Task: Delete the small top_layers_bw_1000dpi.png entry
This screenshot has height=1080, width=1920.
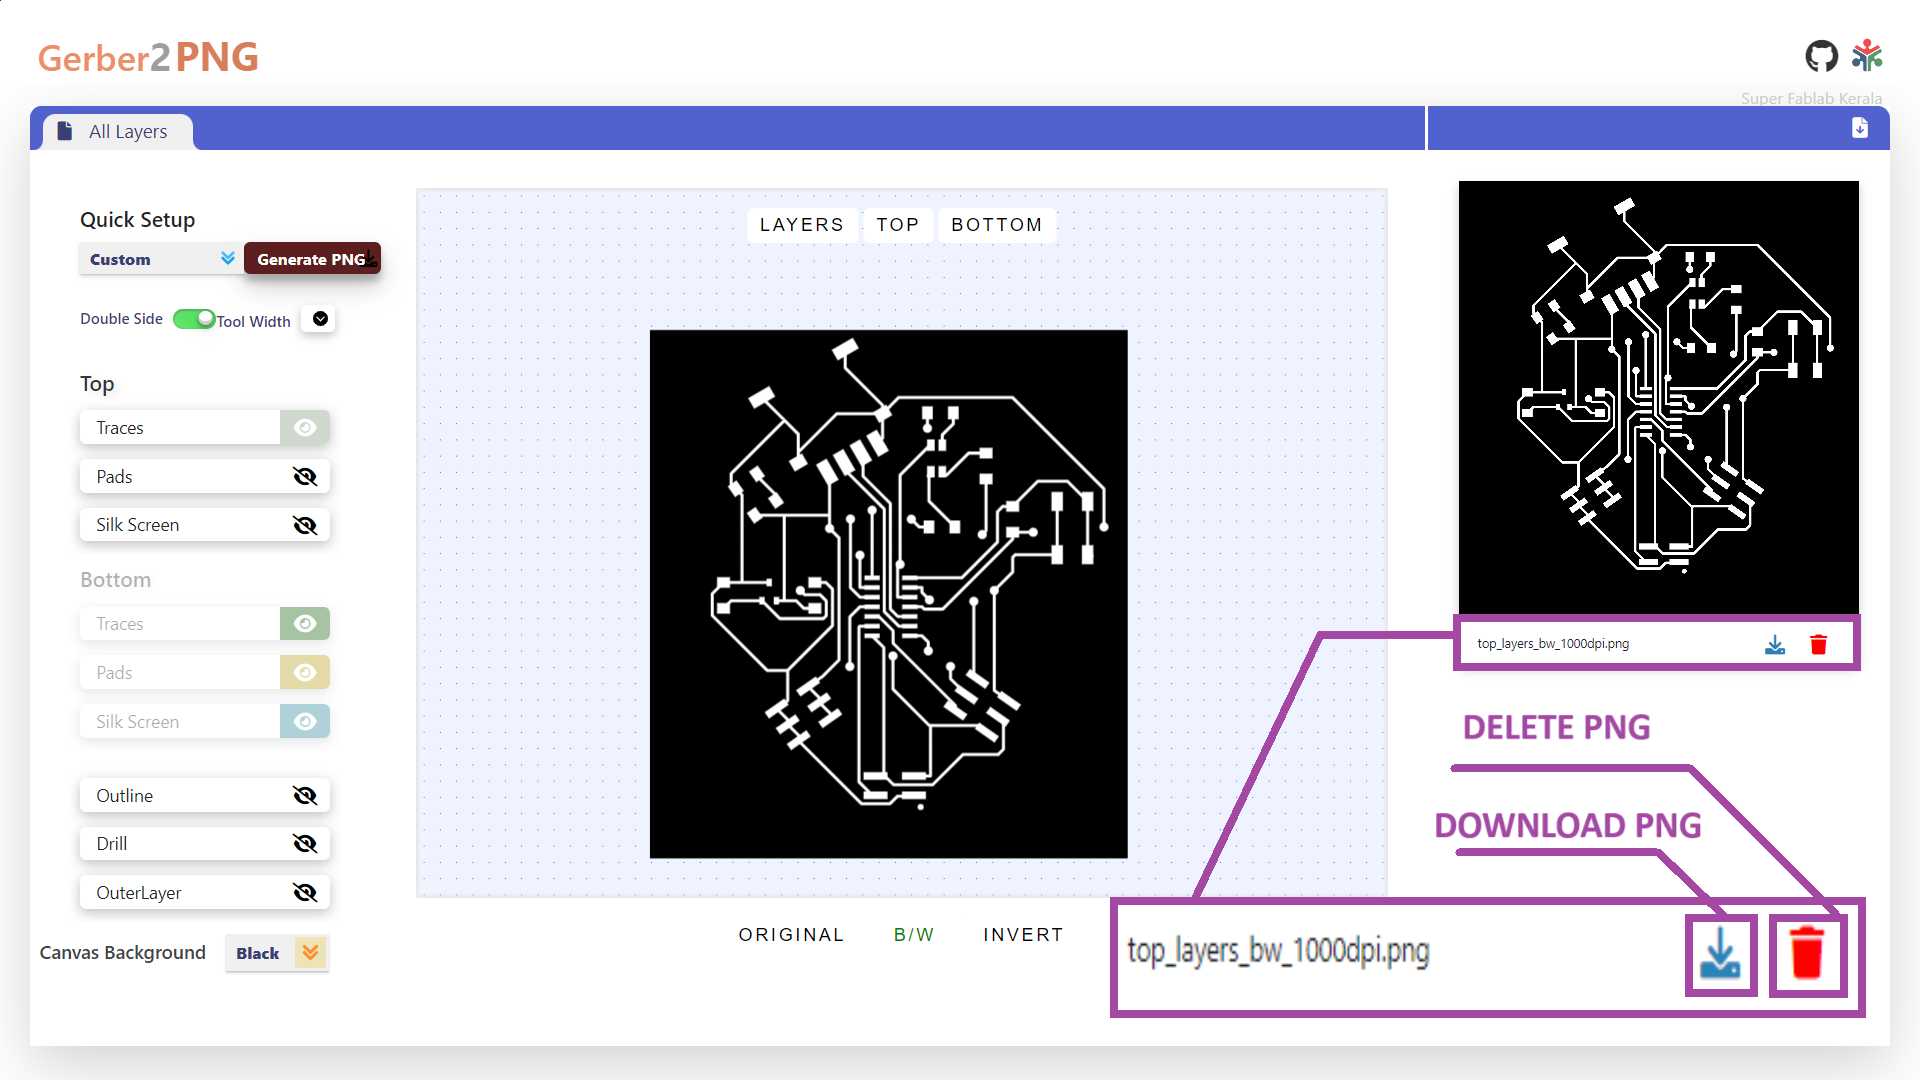Action: 1819,645
